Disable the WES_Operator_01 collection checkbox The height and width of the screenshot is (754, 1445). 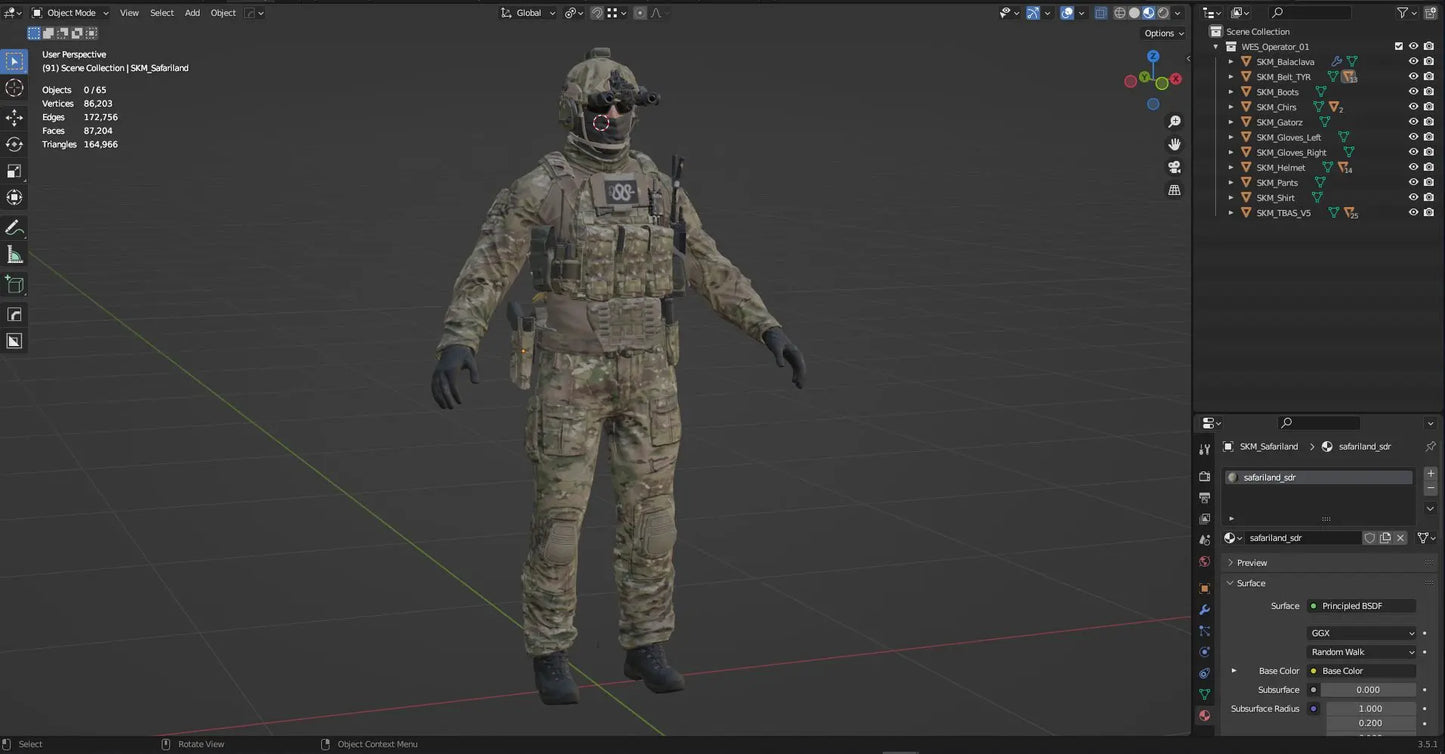[x=1399, y=46]
